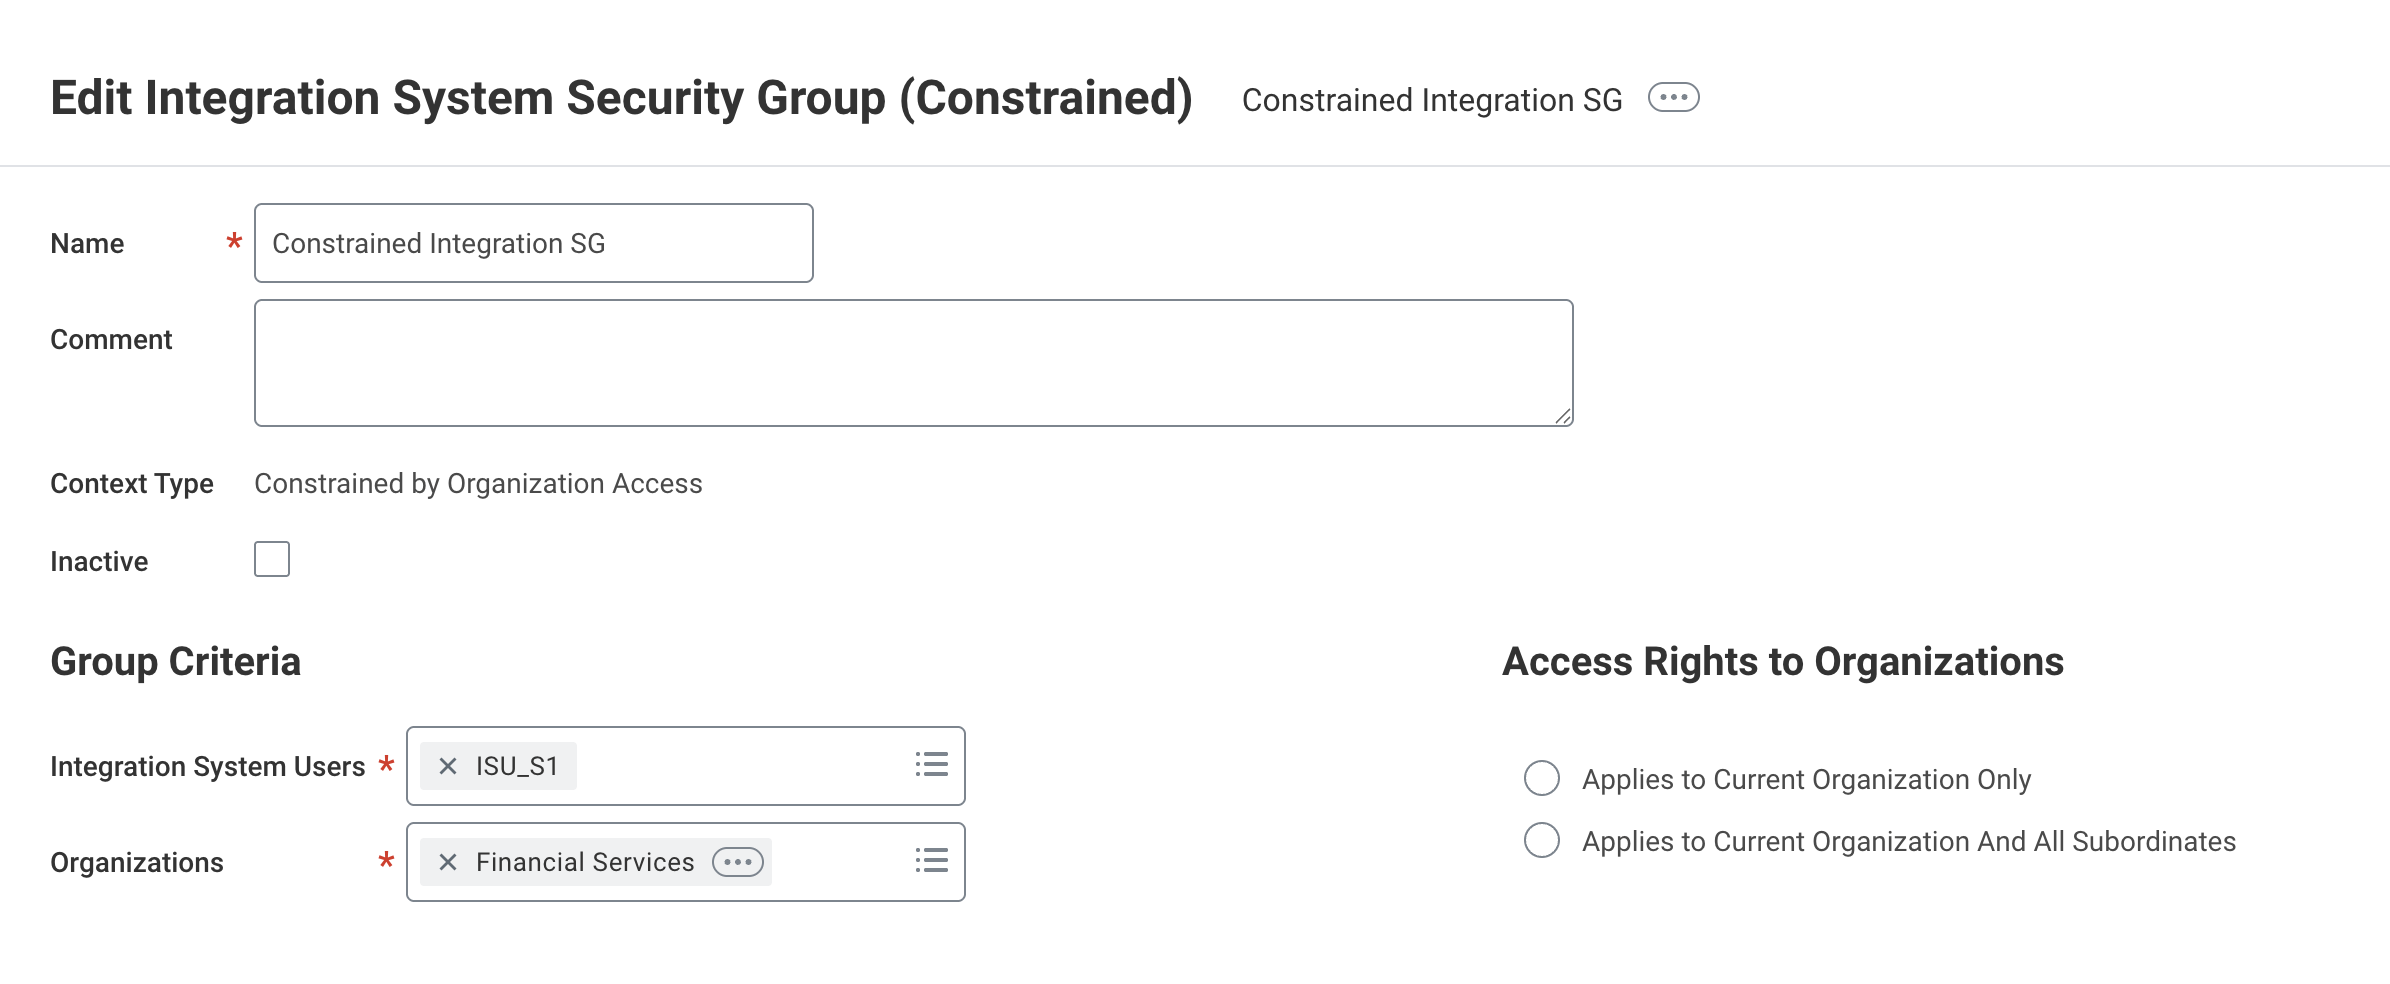Tick the Inactive checkbox
Viewport: 2390px width, 984px height.
[272, 559]
